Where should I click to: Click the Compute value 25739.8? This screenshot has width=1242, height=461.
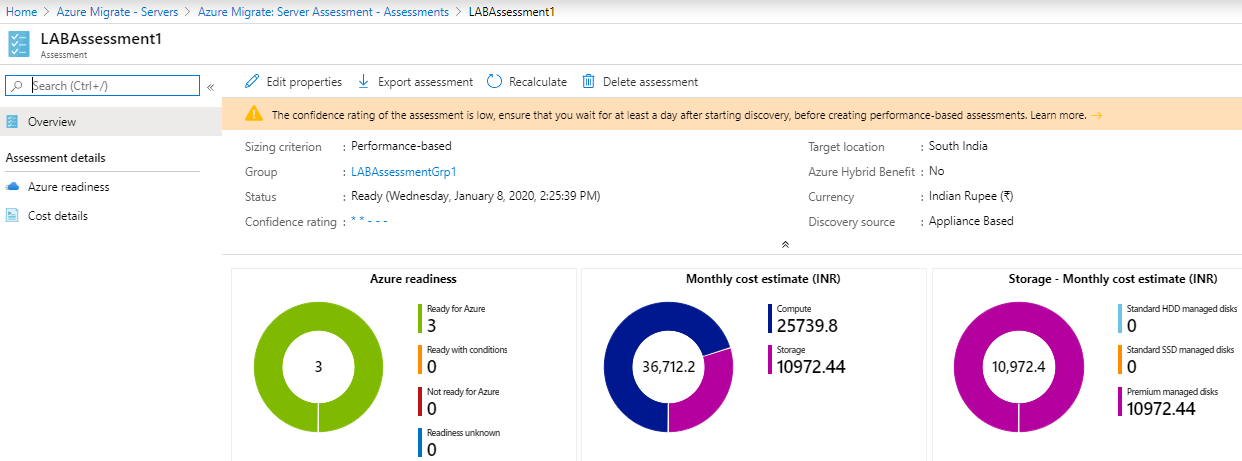tap(807, 326)
